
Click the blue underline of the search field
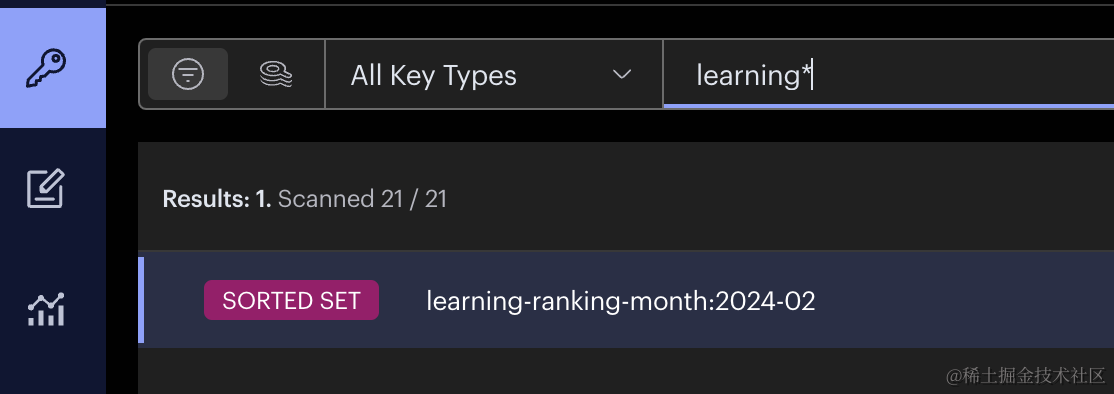pyautogui.click(x=888, y=106)
